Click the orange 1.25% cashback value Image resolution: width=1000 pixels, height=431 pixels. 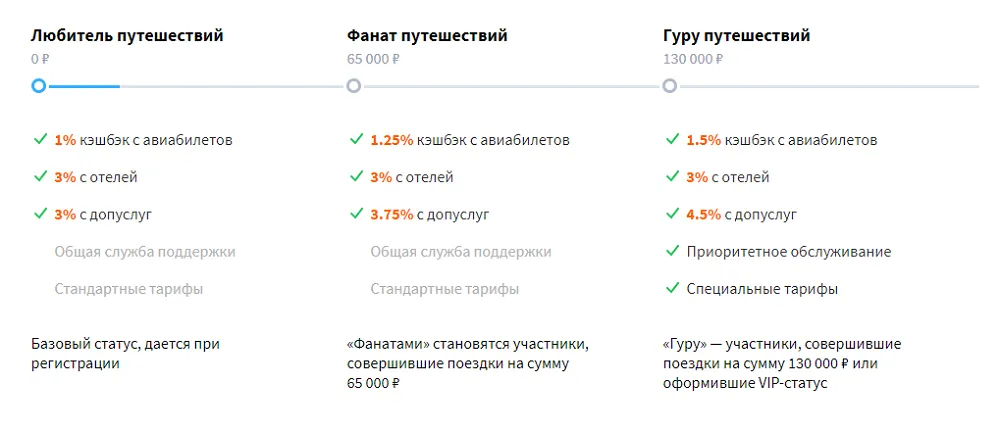(x=392, y=140)
